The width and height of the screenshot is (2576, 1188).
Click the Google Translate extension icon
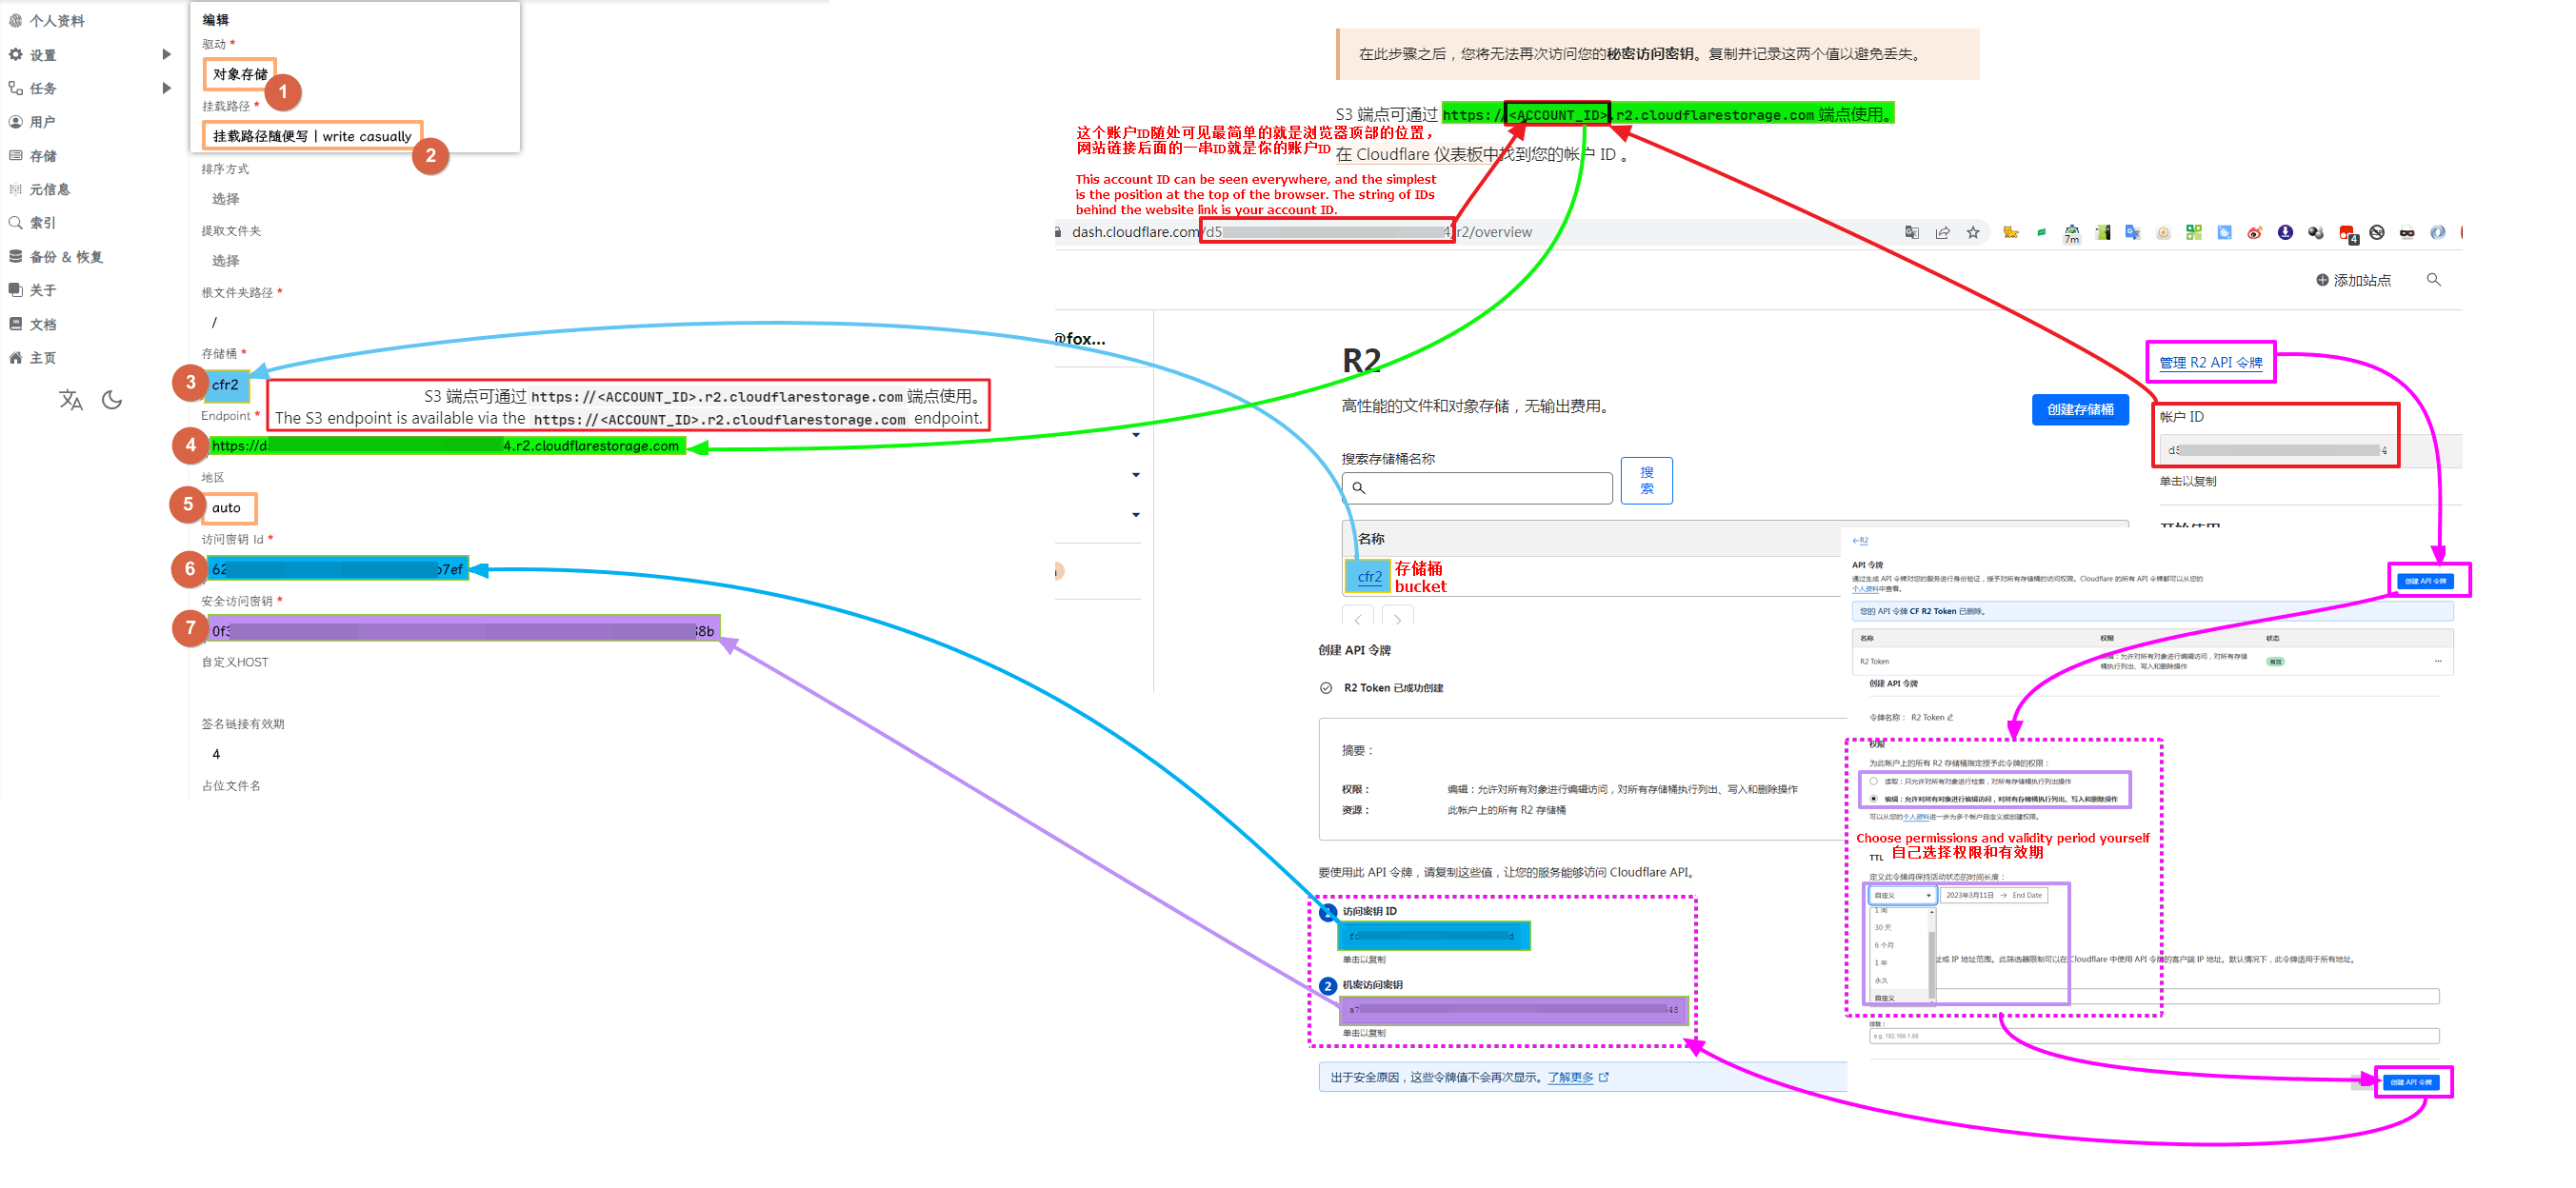[2132, 232]
